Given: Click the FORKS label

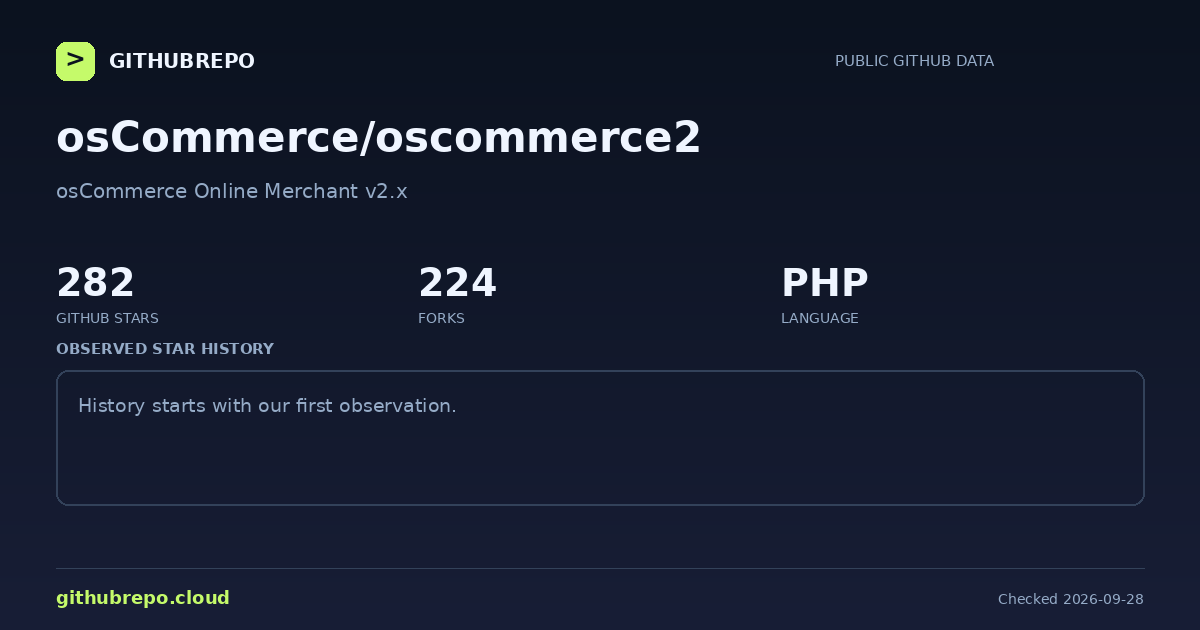Looking at the screenshot, I should pyautogui.click(x=441, y=318).
